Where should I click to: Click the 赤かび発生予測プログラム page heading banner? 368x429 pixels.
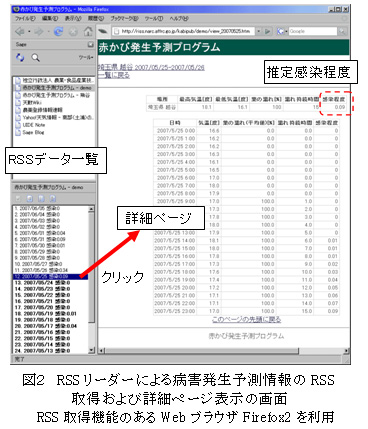(x=223, y=48)
